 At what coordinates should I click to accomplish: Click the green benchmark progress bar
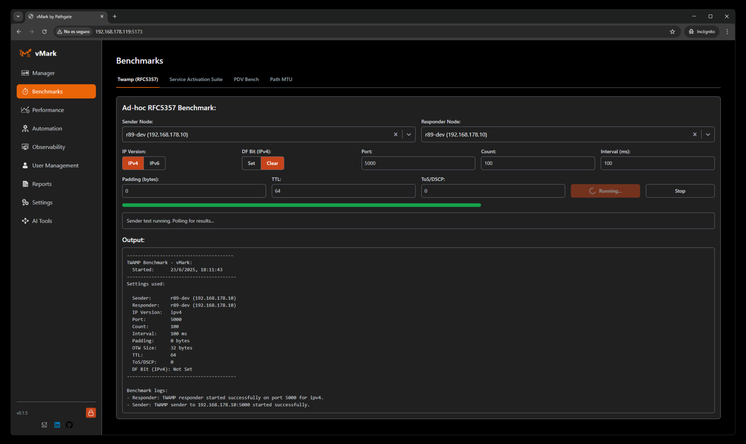[x=301, y=205]
